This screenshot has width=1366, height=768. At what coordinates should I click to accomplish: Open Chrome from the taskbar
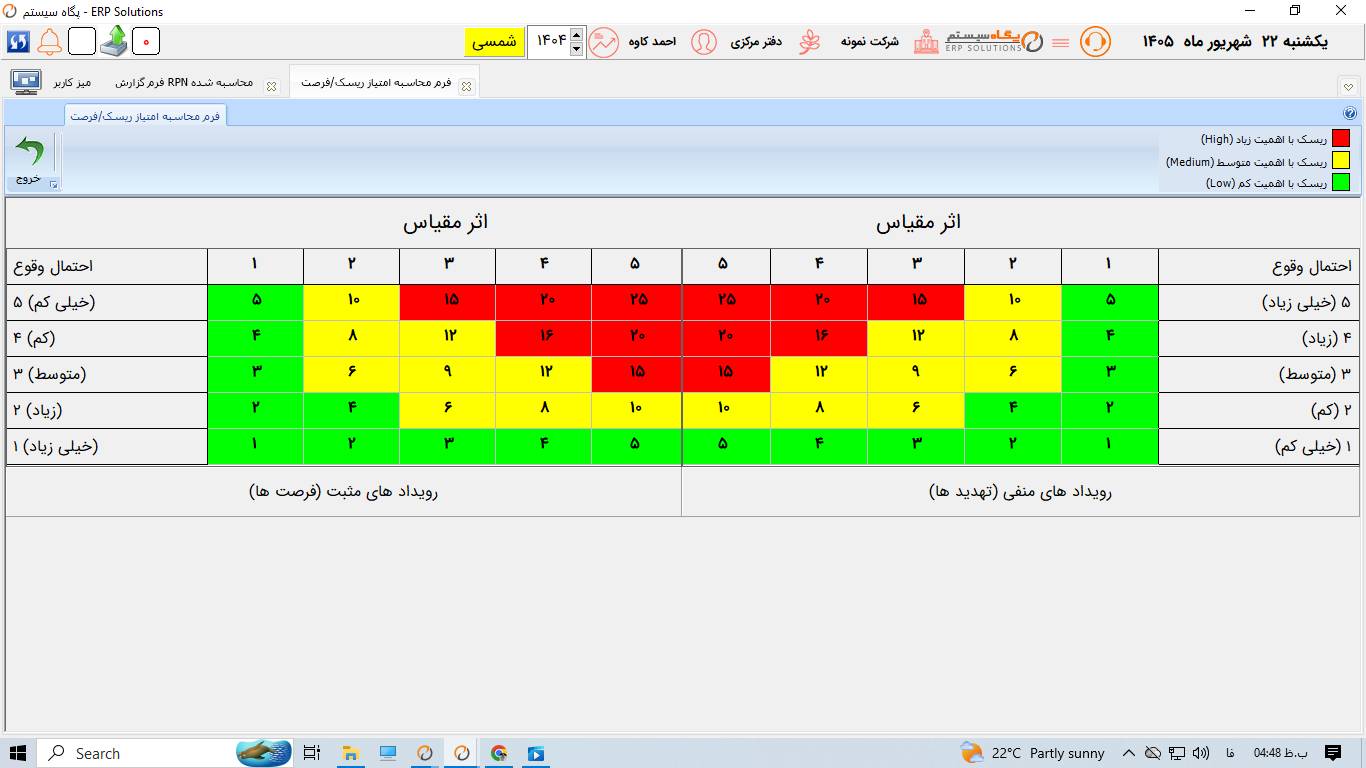tap(499, 753)
